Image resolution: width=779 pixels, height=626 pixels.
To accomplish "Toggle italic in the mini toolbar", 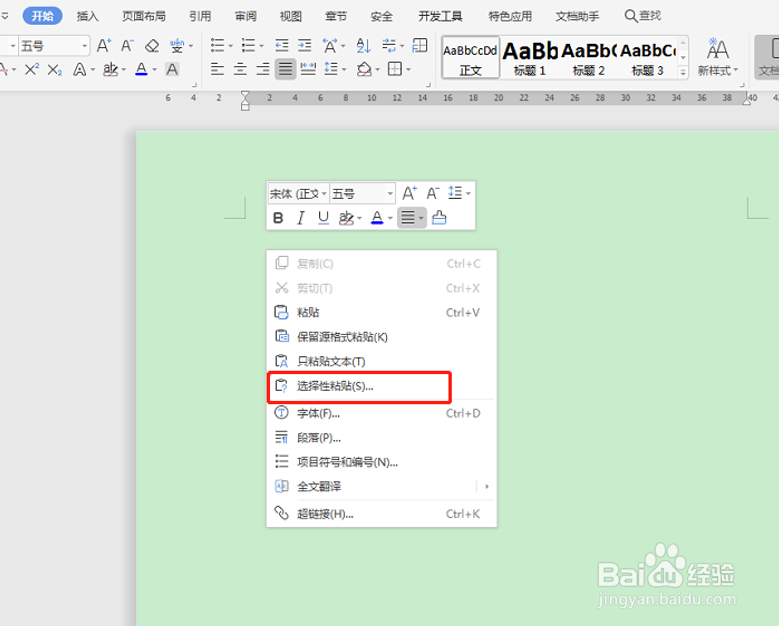I will 301,218.
